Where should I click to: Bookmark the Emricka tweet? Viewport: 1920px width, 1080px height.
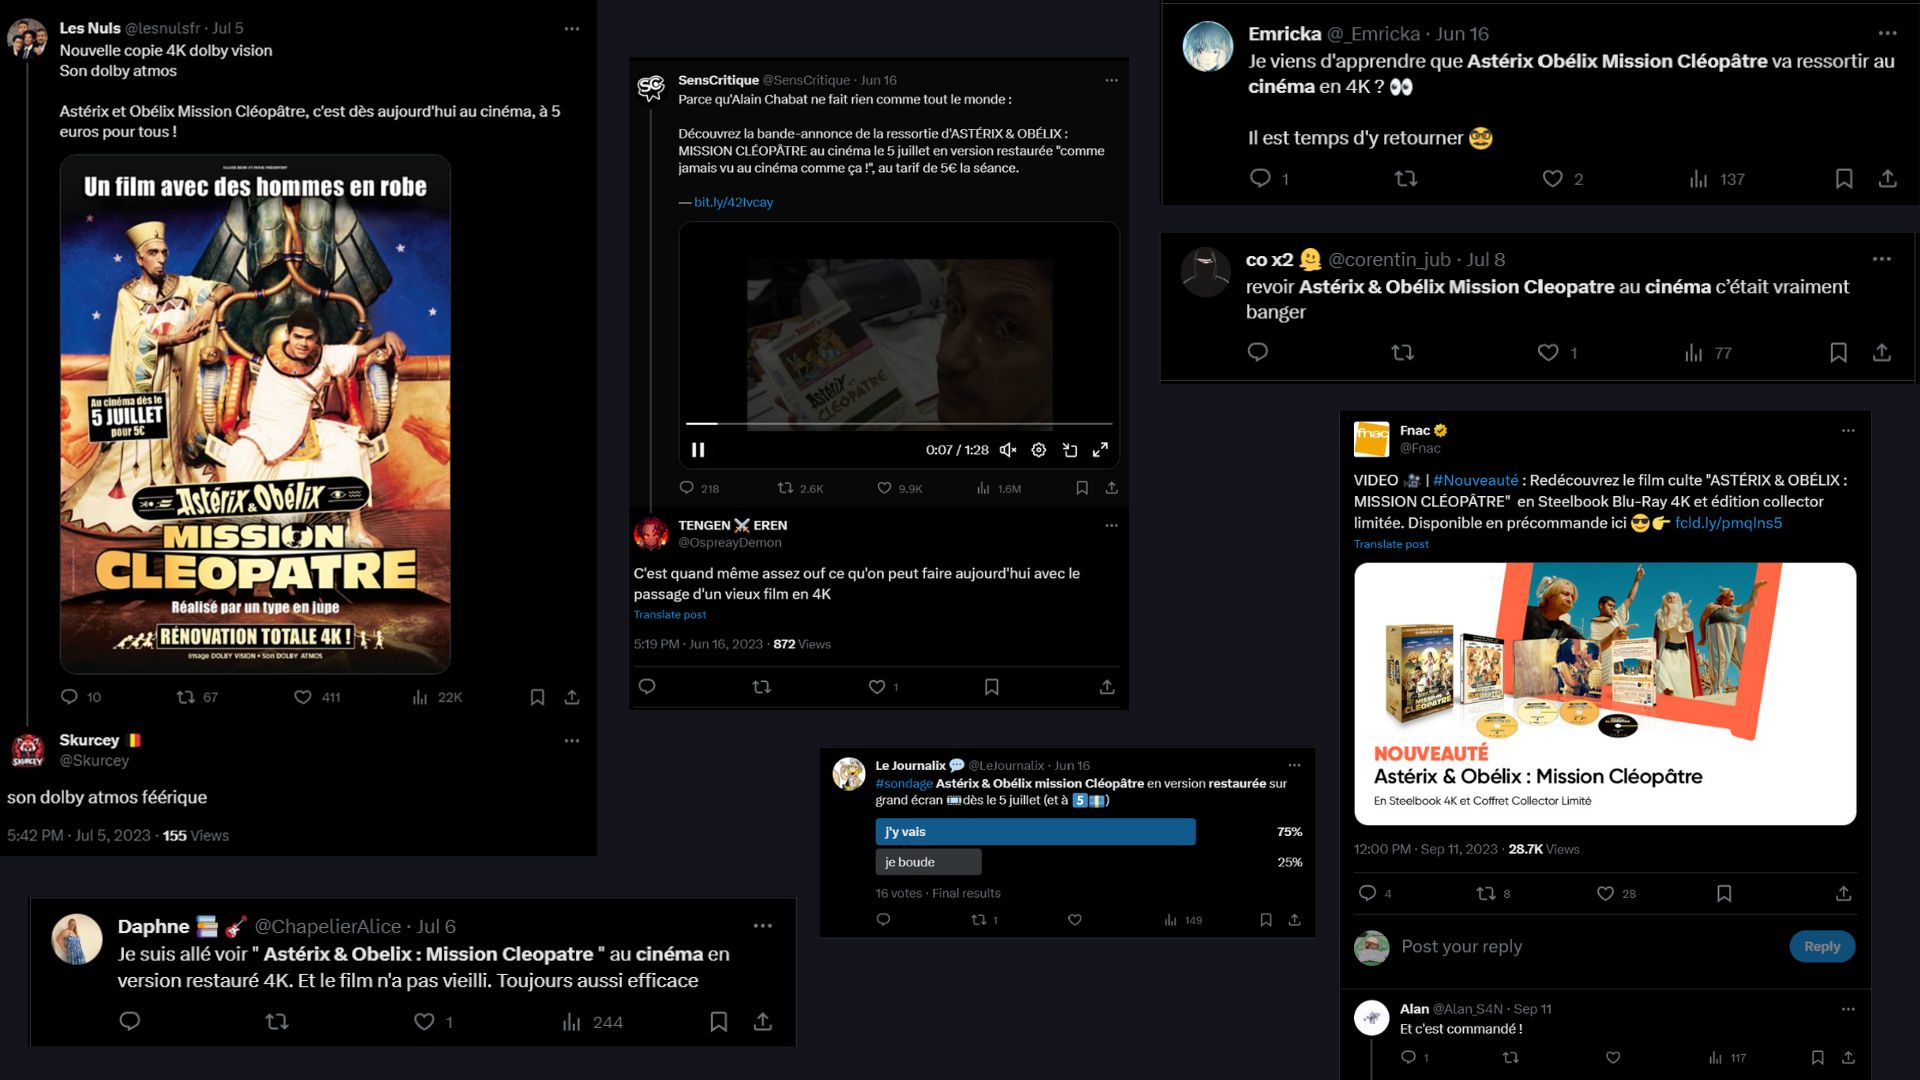[x=1844, y=179]
